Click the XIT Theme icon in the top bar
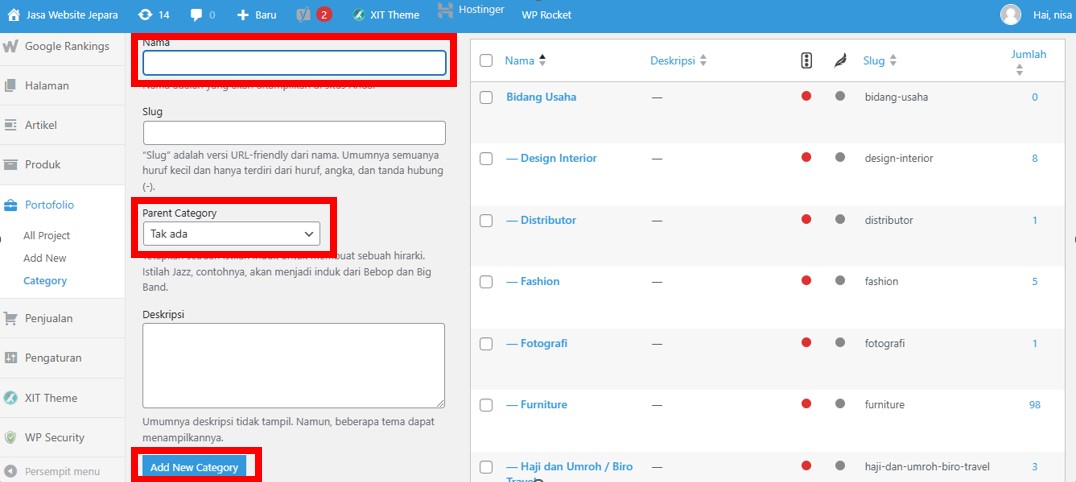Screen dimensions: 1076x482 [359, 14]
